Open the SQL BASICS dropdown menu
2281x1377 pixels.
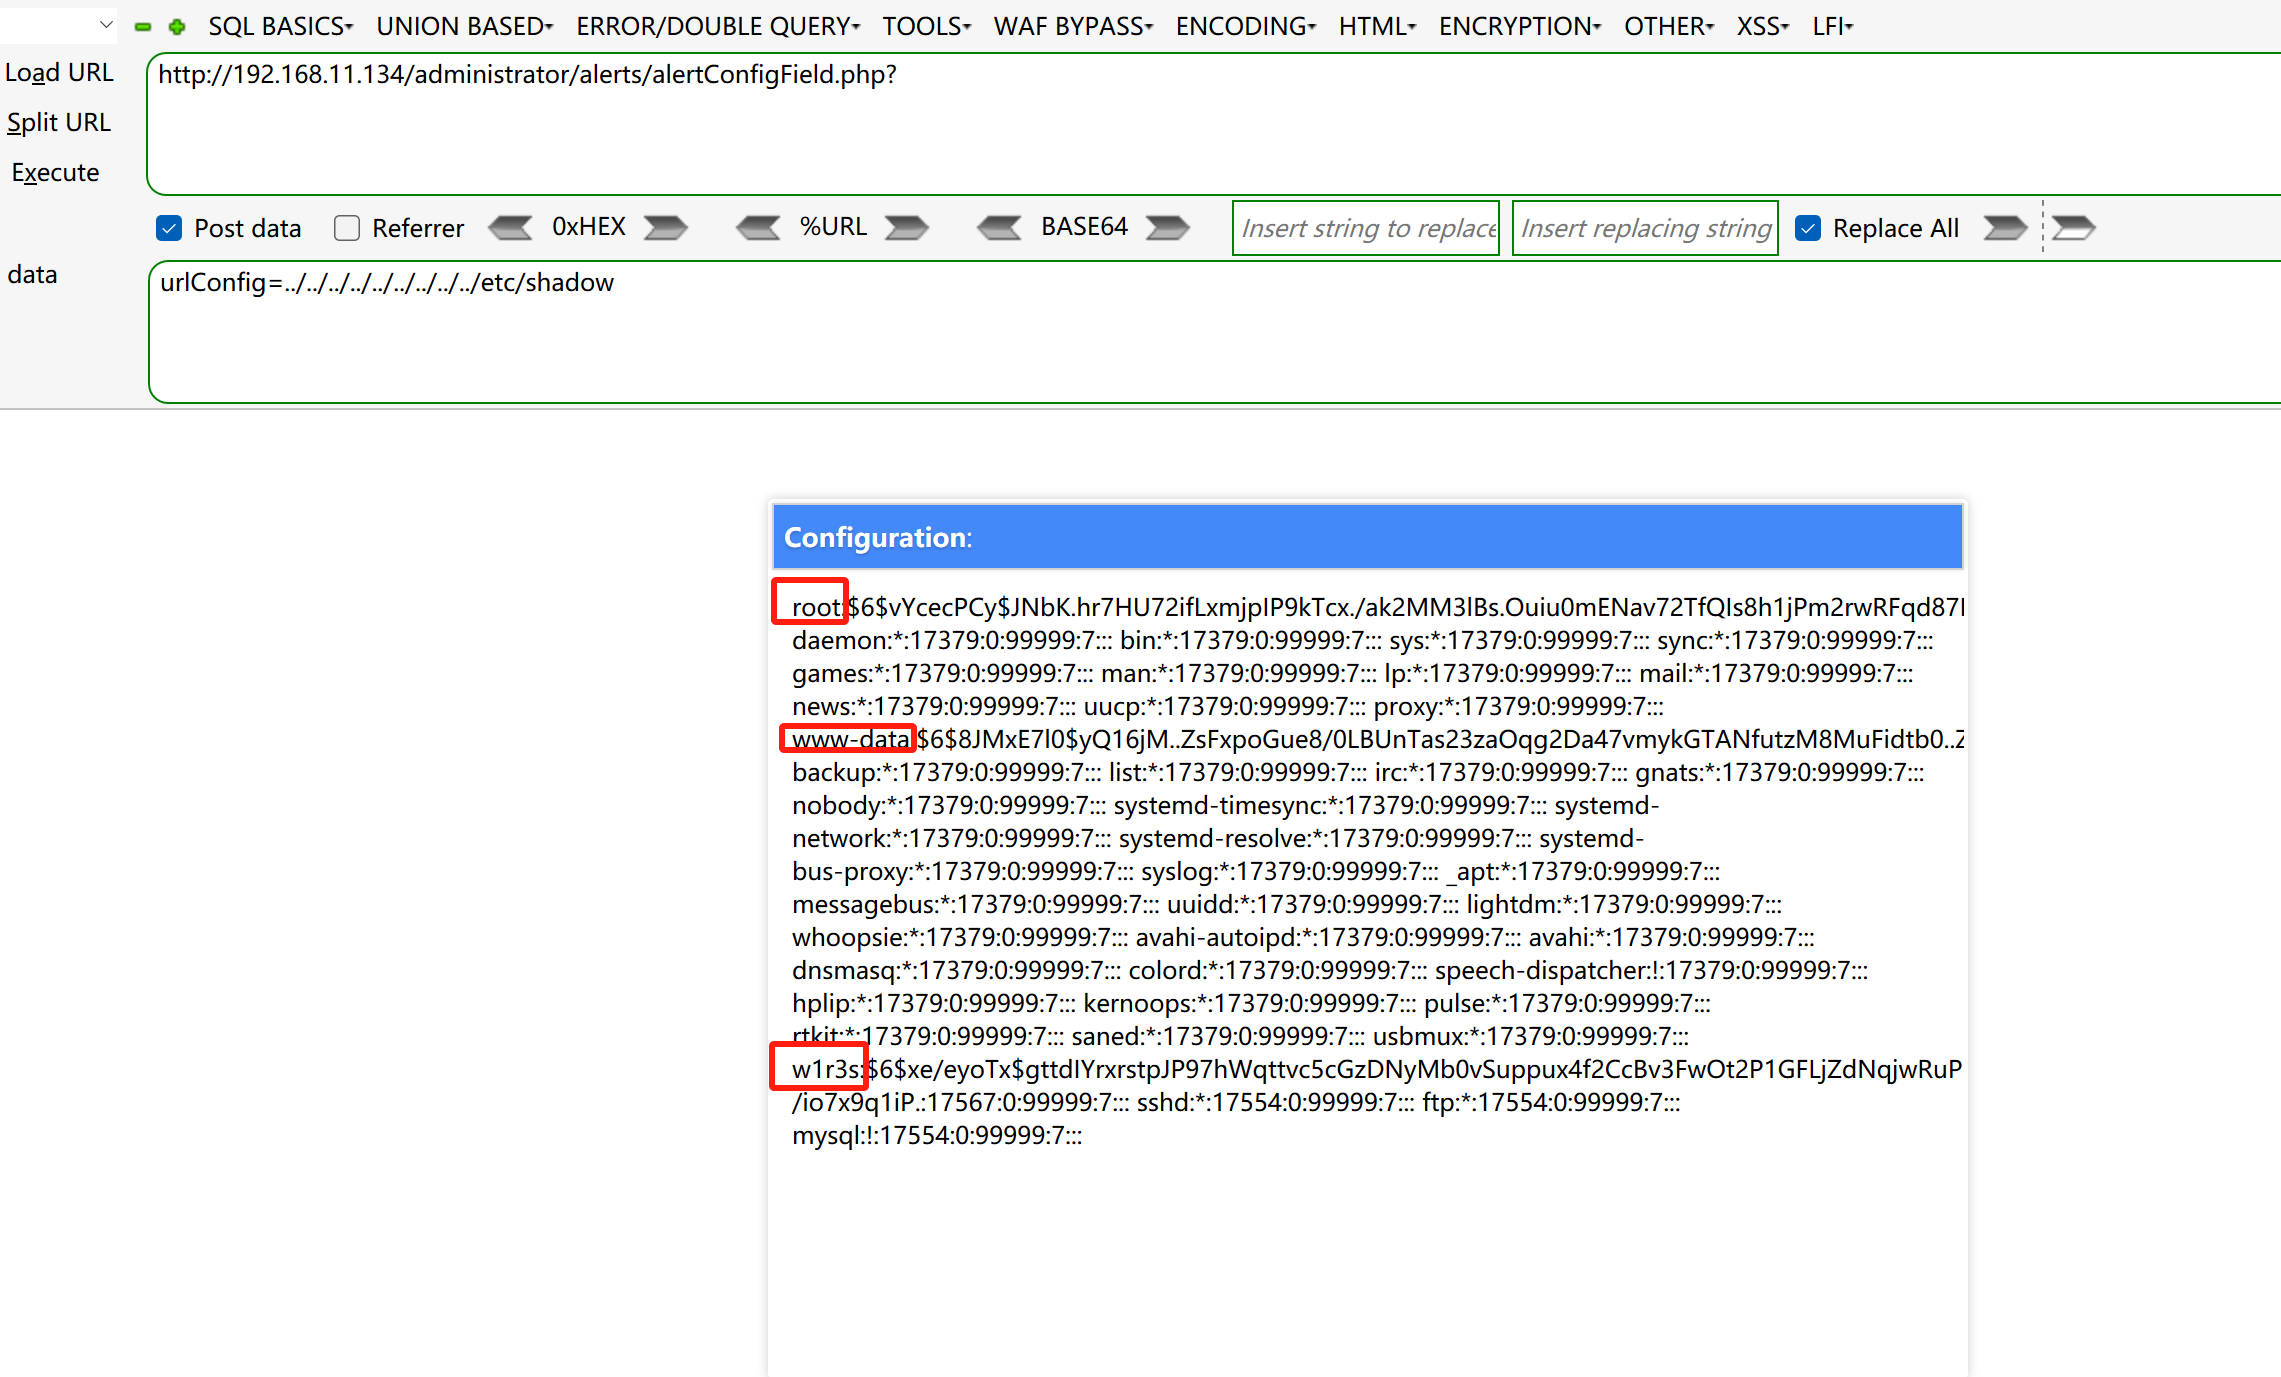(280, 27)
